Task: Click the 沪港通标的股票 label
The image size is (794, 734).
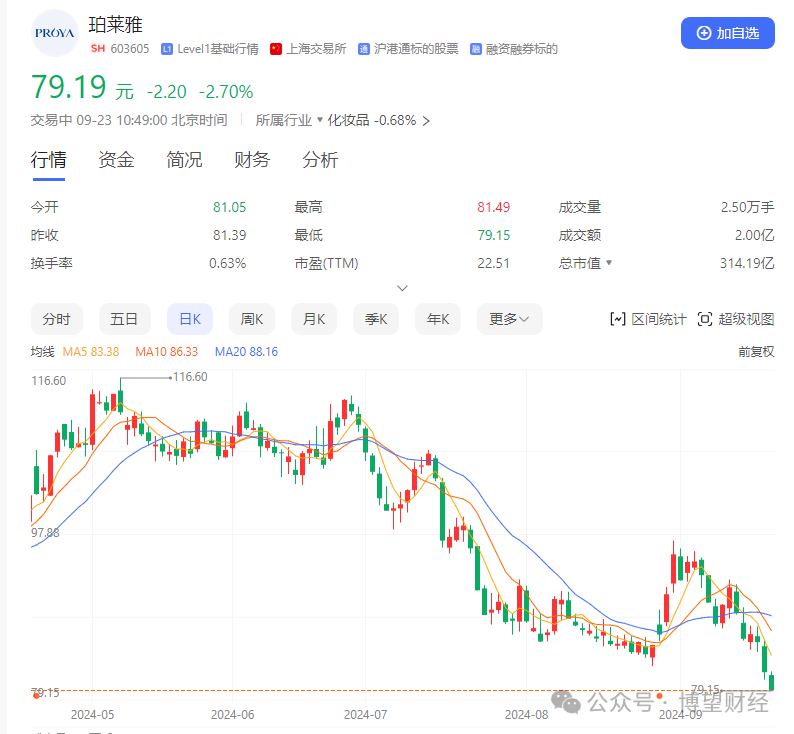Action: pos(416,49)
